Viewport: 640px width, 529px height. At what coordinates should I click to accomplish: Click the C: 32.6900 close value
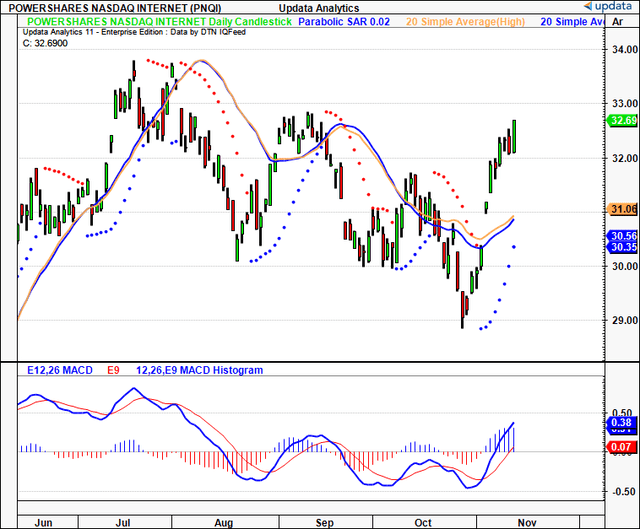45,43
